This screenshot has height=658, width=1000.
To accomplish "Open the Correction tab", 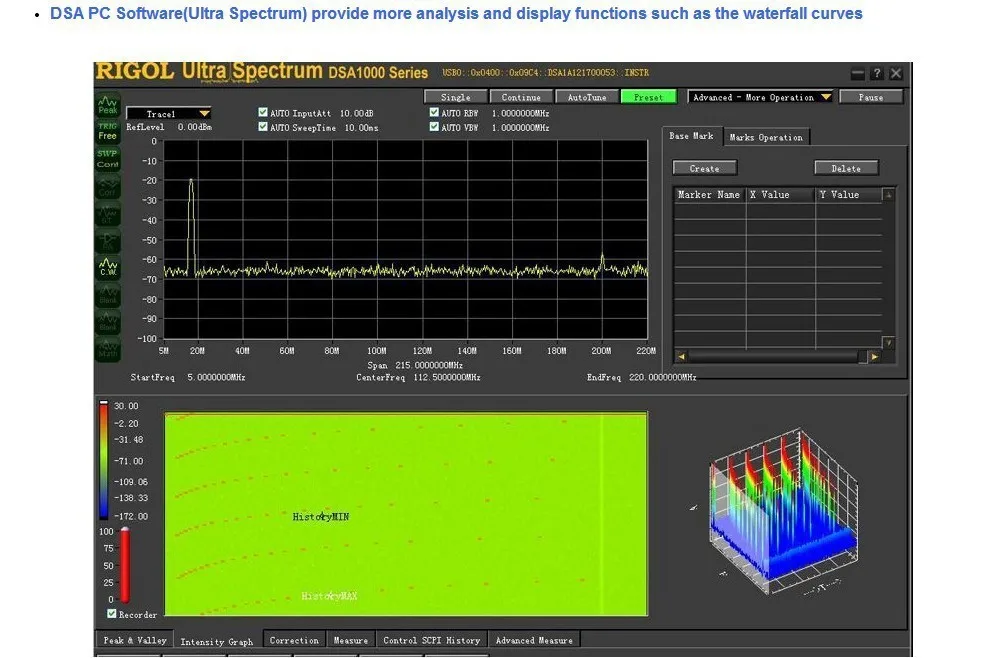I will tap(294, 640).
